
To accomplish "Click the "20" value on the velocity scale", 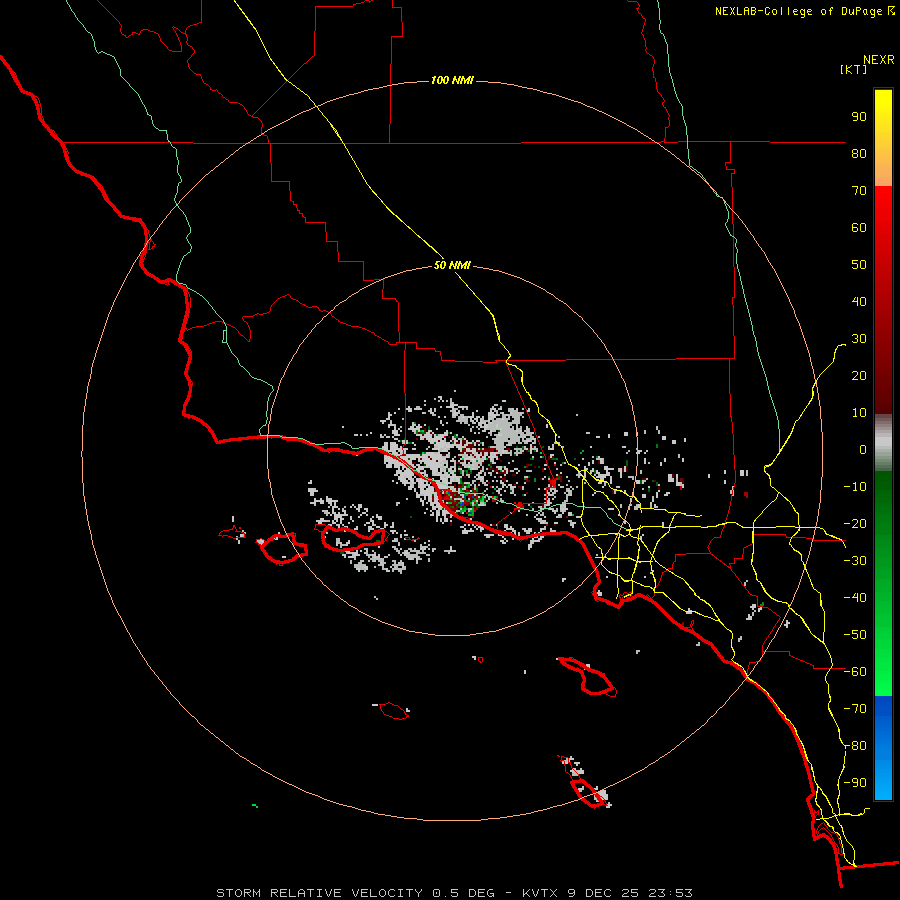I will [x=859, y=376].
